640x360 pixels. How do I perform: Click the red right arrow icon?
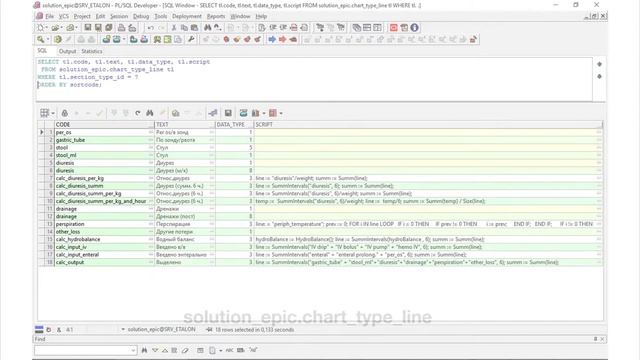(x=282, y=40)
